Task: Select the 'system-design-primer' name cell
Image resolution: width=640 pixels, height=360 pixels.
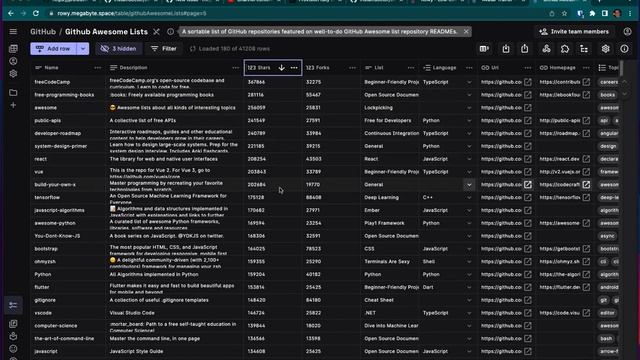Action: [68, 146]
